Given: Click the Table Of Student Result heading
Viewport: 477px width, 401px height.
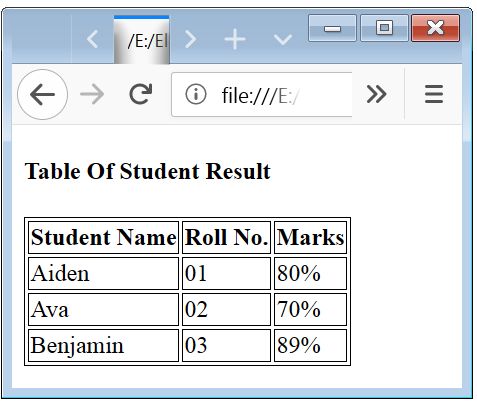Looking at the screenshot, I should pyautogui.click(x=148, y=171).
